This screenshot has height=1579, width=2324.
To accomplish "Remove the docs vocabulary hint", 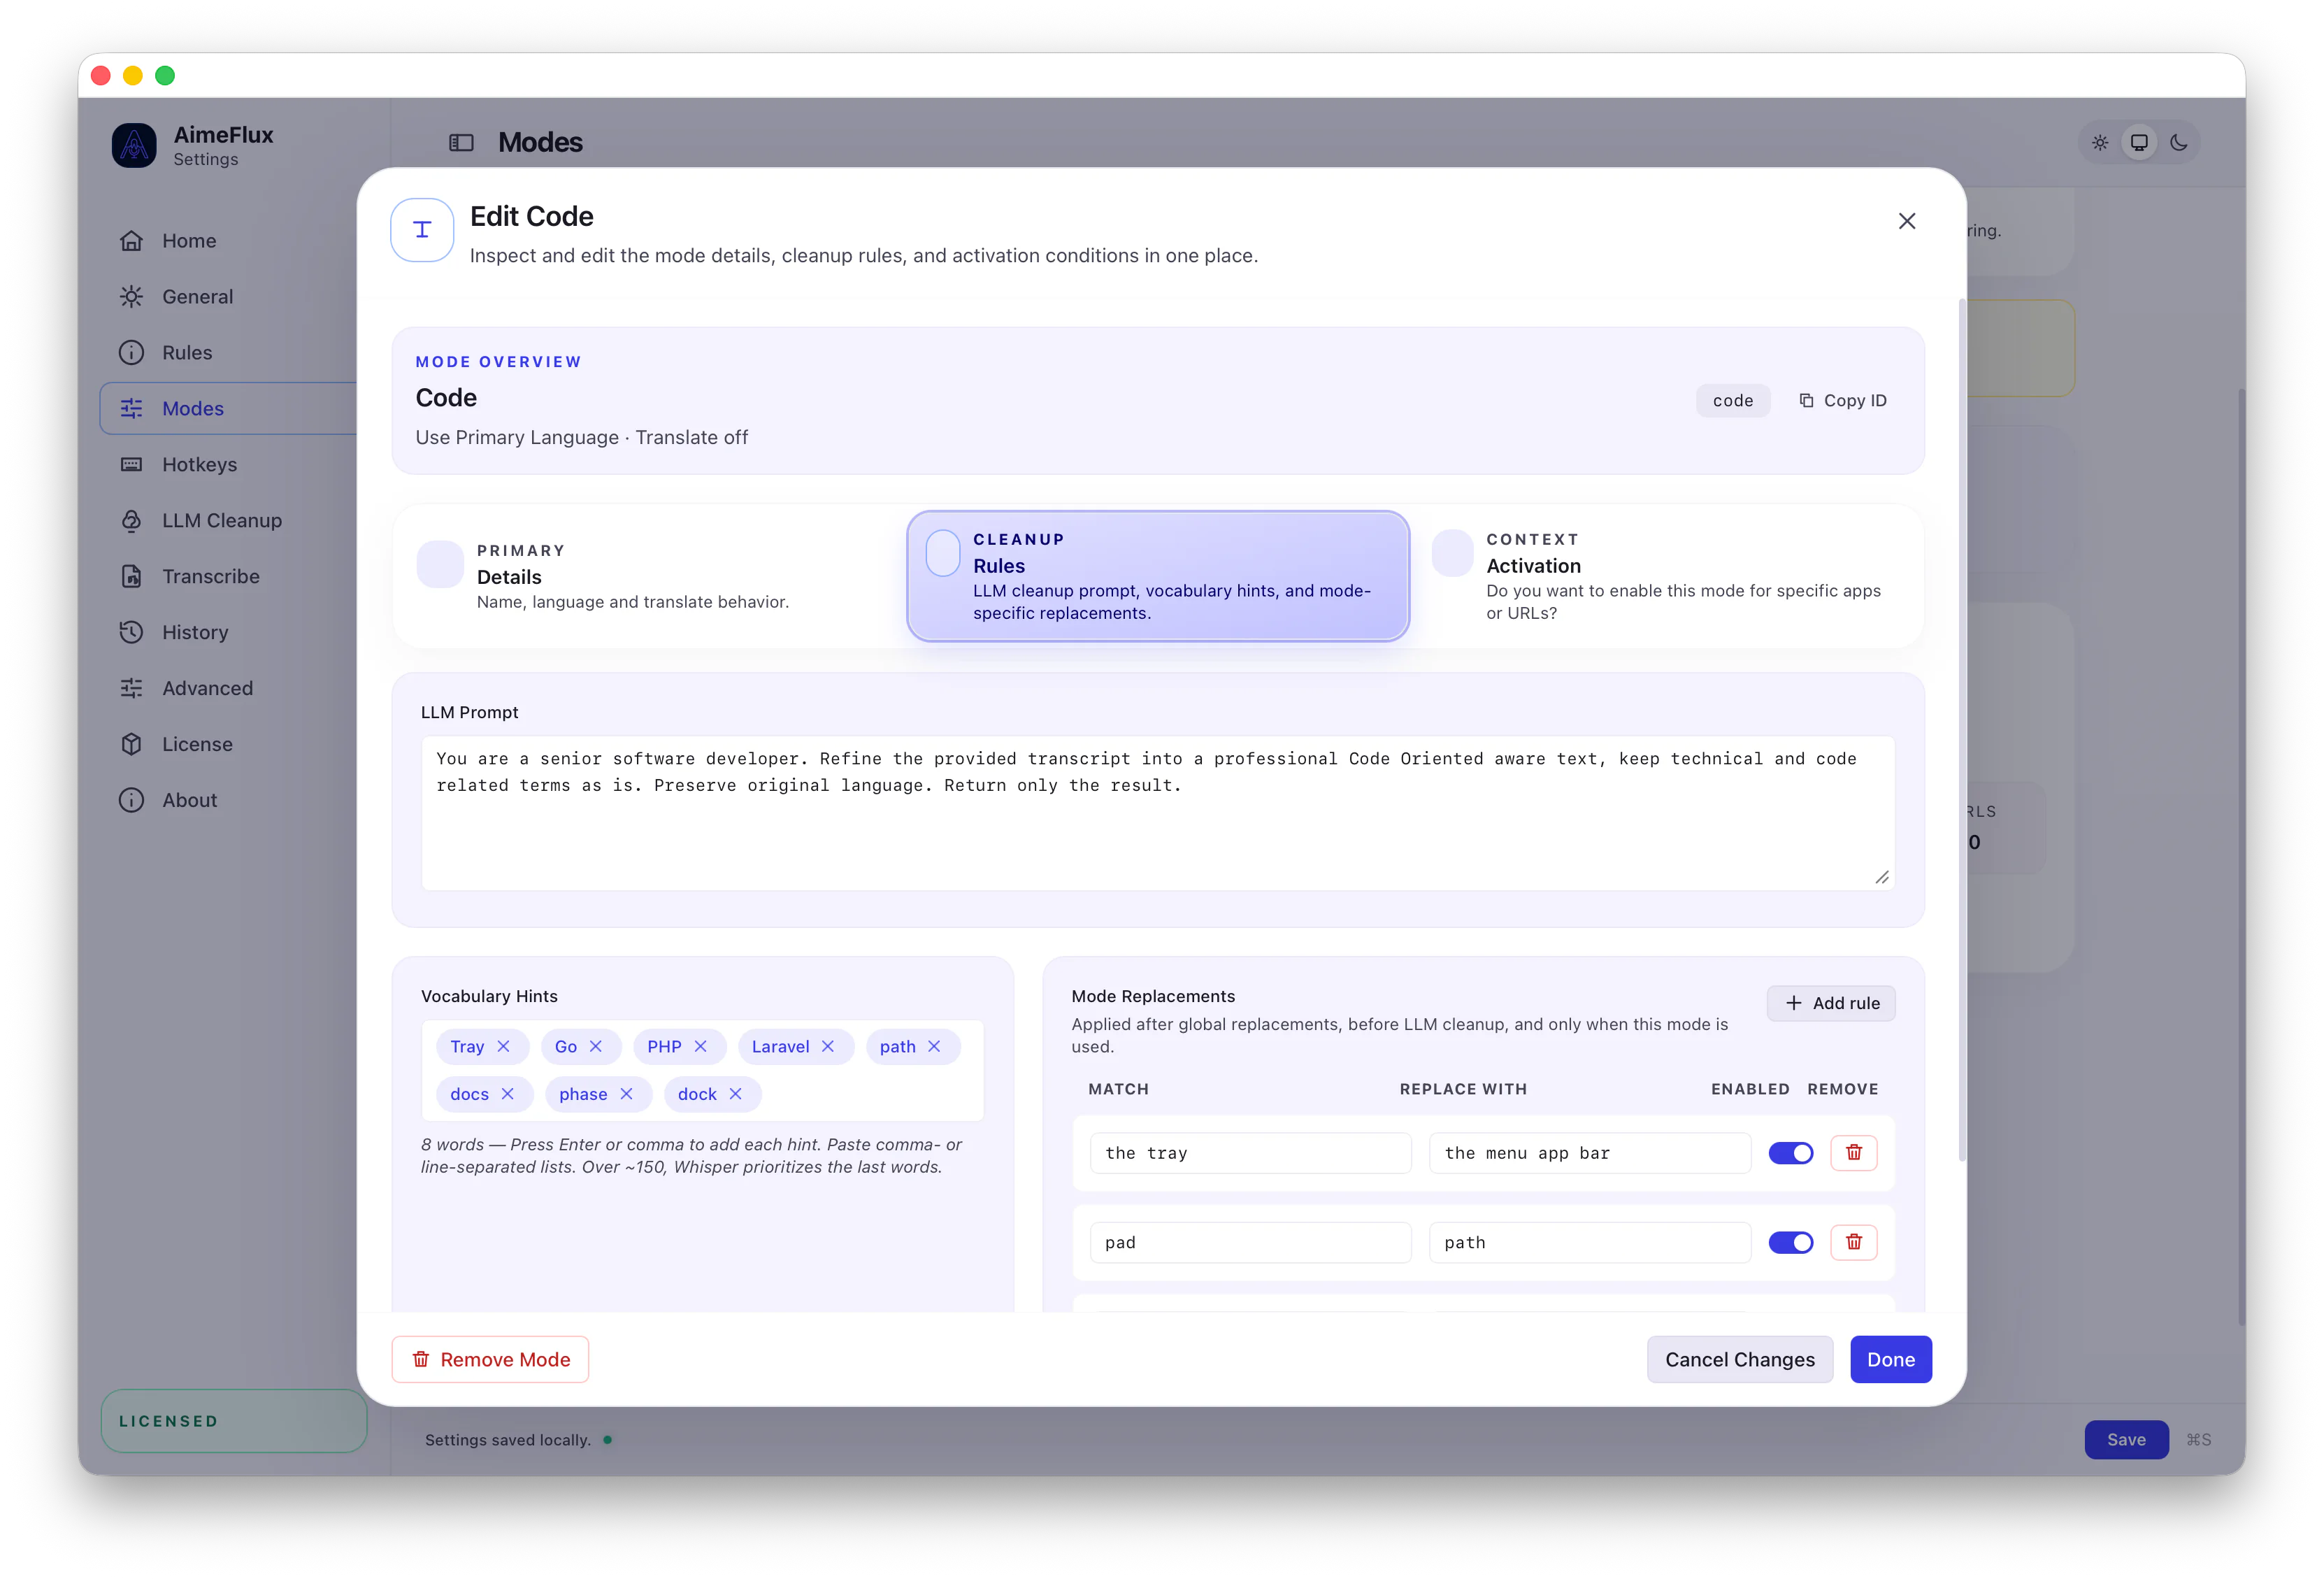I will tap(508, 1094).
